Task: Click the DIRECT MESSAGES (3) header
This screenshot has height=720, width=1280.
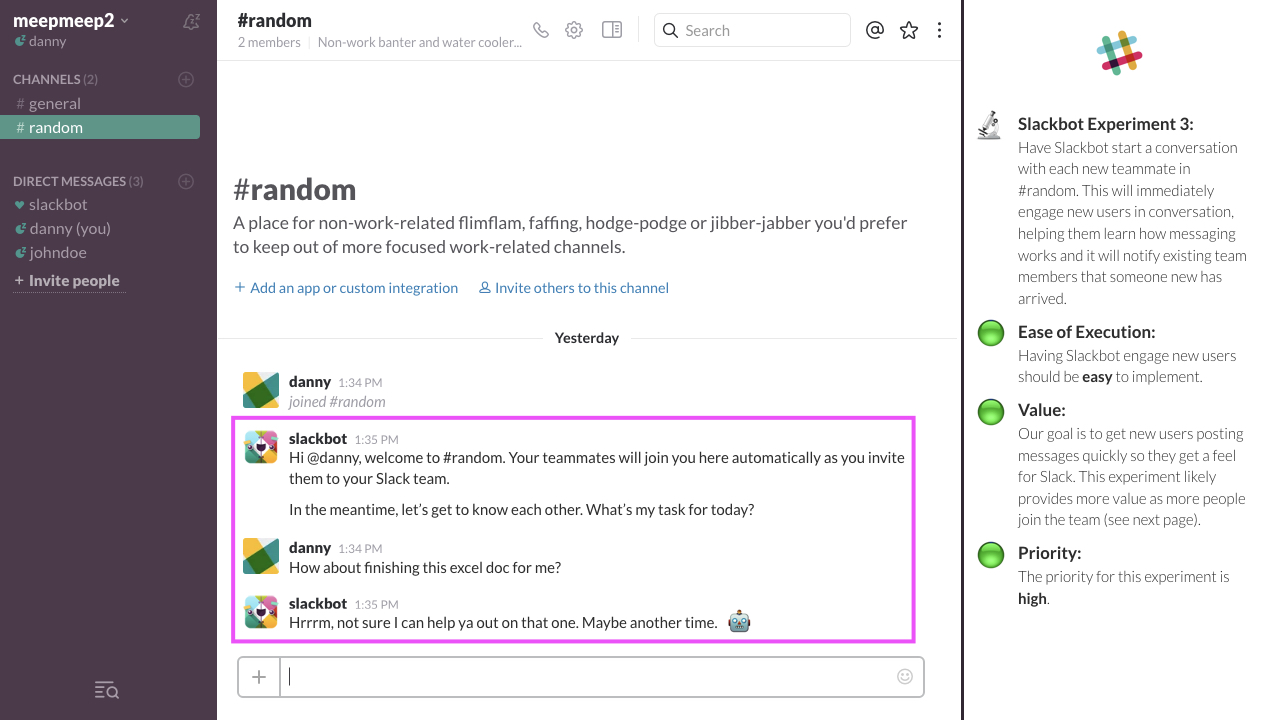Action: point(78,181)
